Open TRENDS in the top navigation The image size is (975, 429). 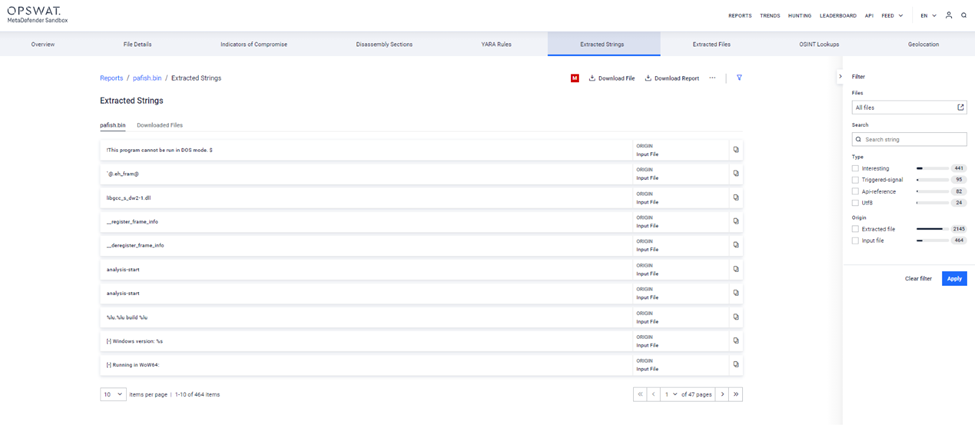(770, 16)
